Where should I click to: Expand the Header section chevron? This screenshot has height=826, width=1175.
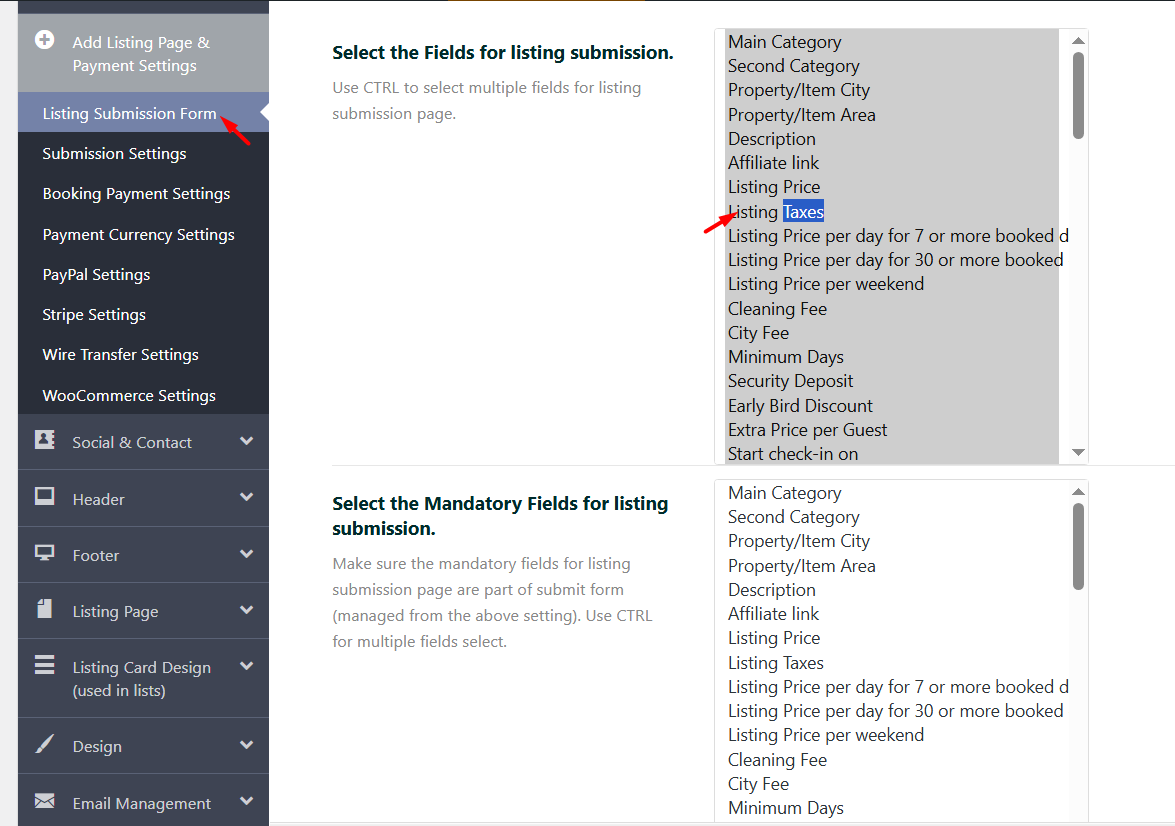(246, 497)
